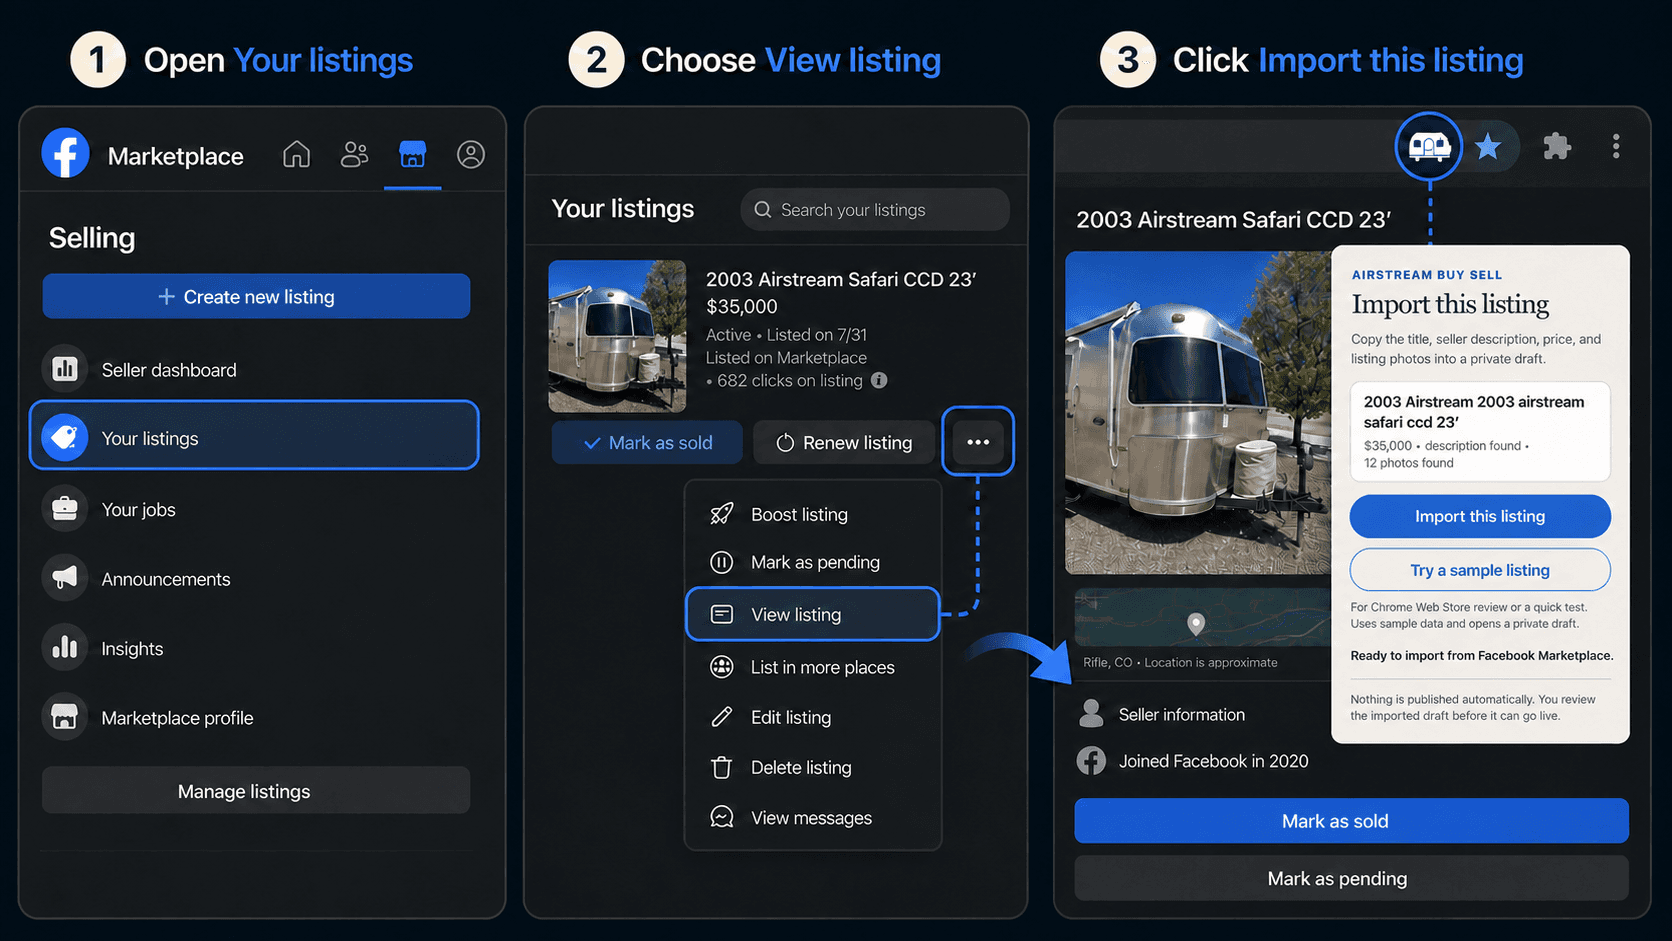
Task: Open the profile account icon
Action: 471,154
